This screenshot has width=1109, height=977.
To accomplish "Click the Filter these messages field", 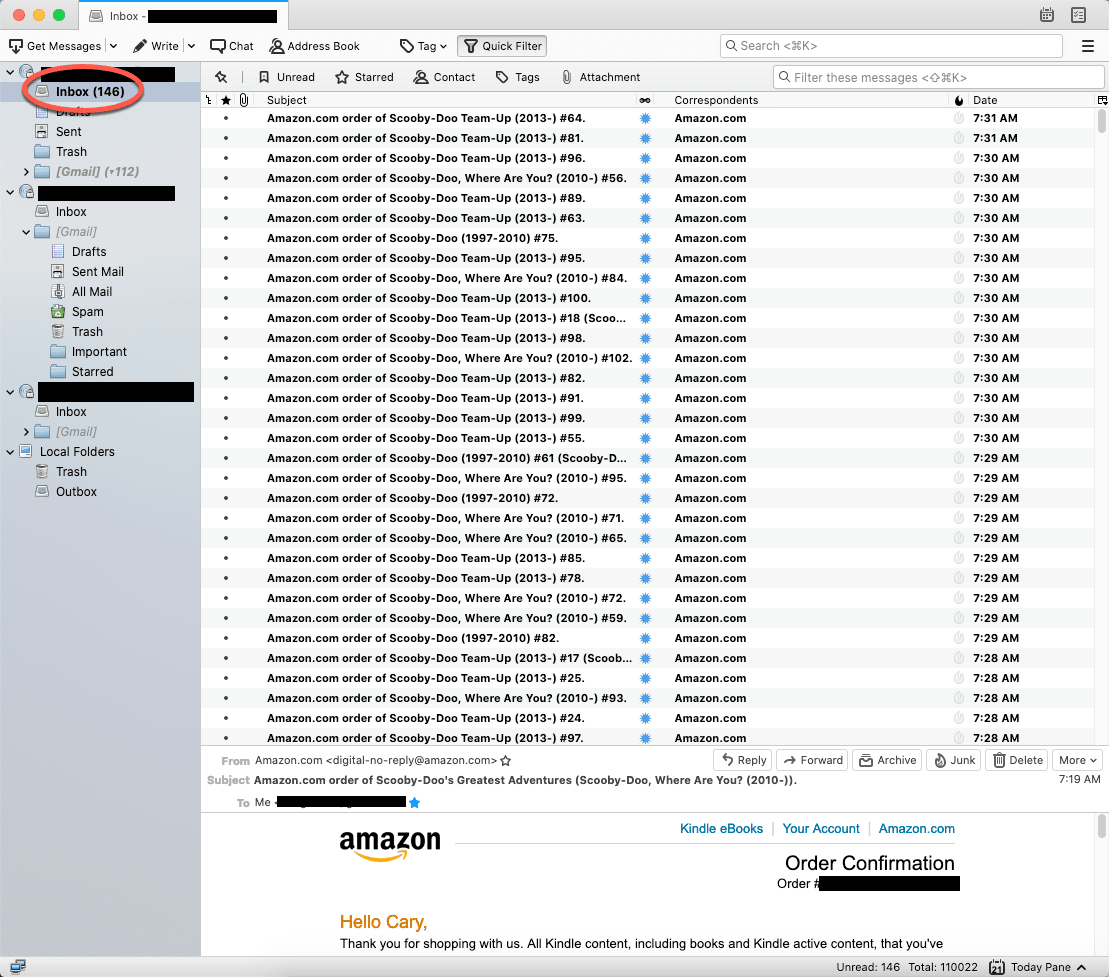I will click(938, 77).
